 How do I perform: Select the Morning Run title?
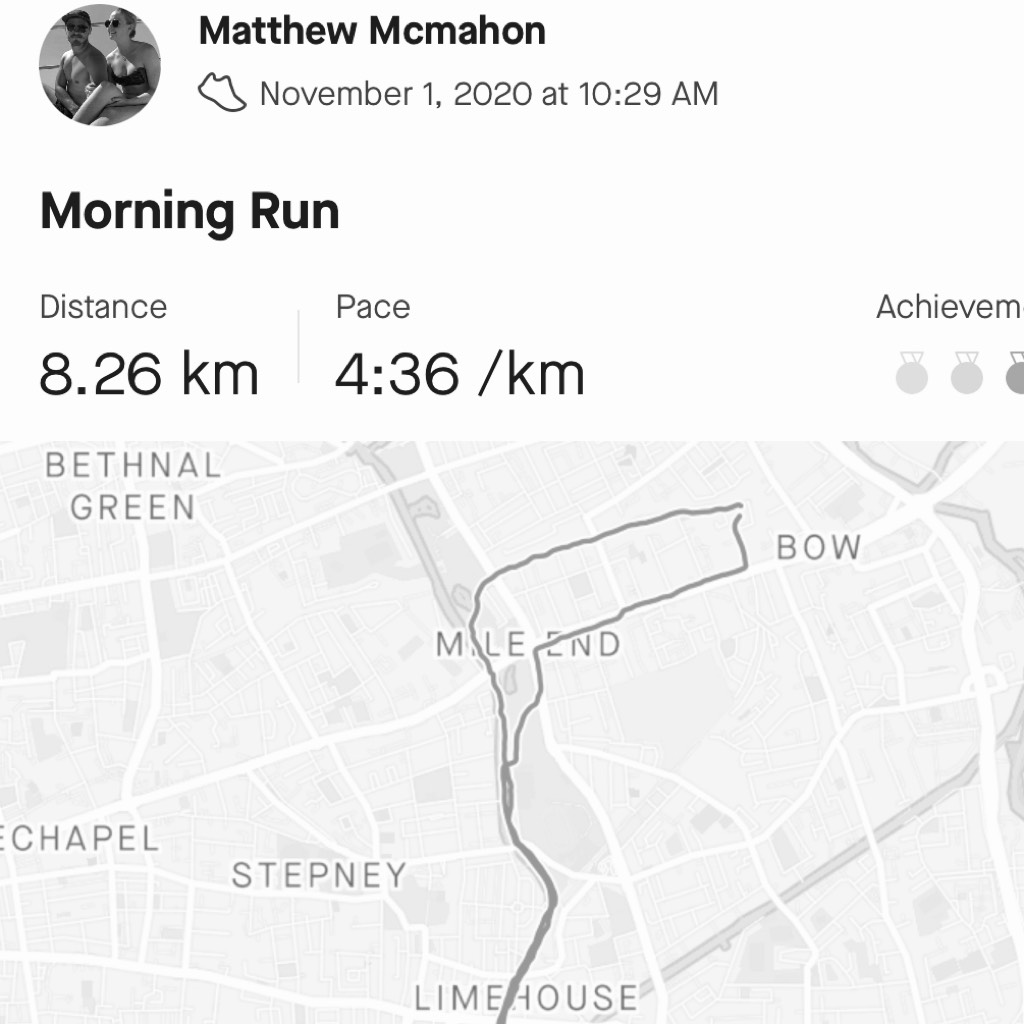(x=190, y=211)
